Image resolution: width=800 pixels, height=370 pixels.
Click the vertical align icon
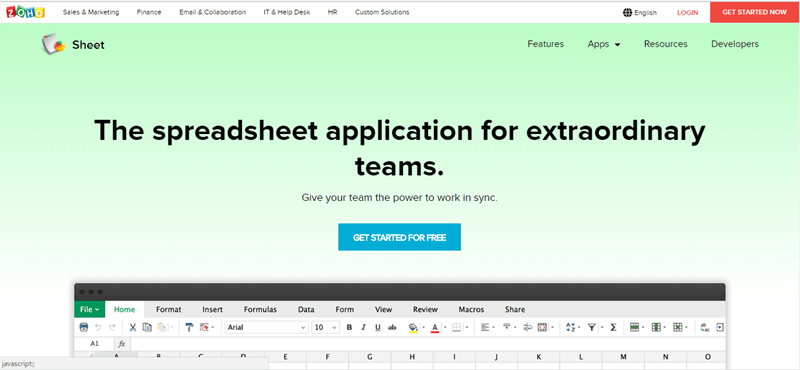pyautogui.click(x=507, y=327)
